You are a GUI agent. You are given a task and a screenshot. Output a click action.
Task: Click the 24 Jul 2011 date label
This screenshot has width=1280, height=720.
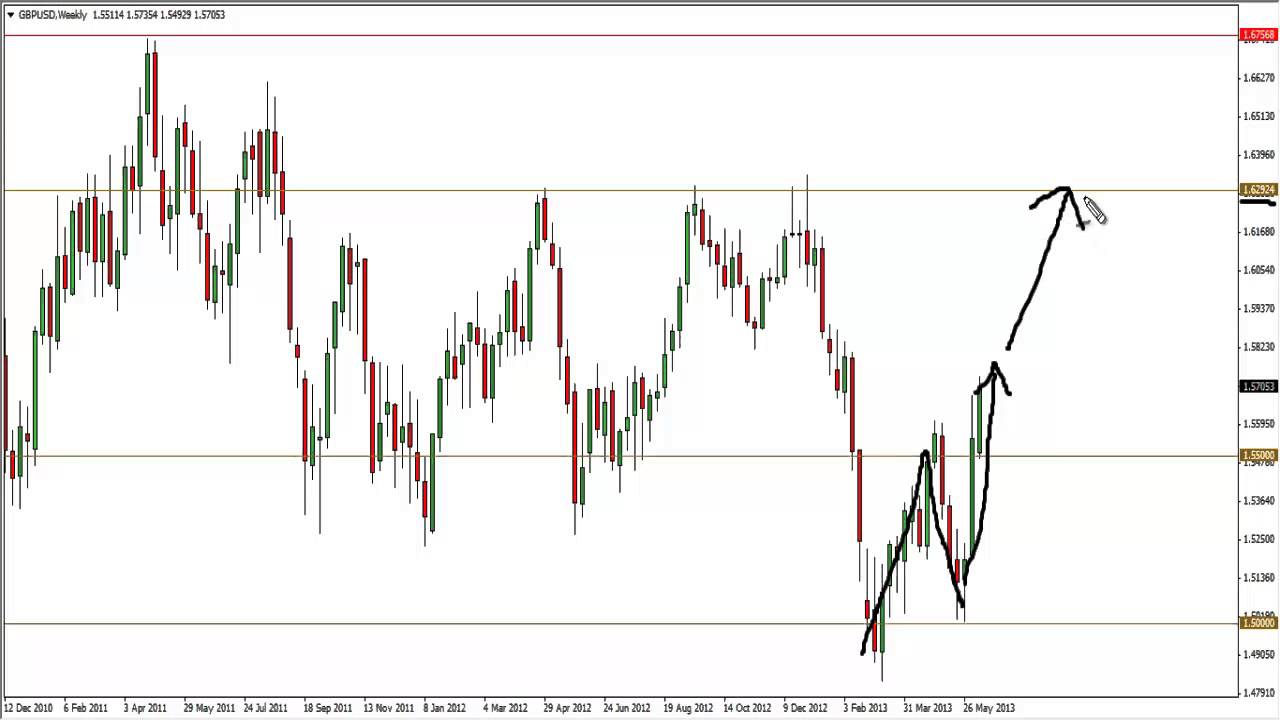coord(266,708)
